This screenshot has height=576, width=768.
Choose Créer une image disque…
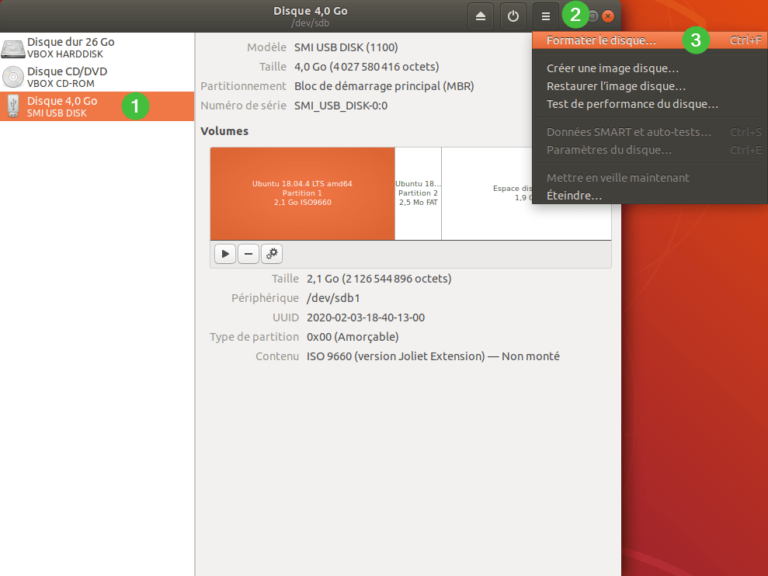point(650,68)
